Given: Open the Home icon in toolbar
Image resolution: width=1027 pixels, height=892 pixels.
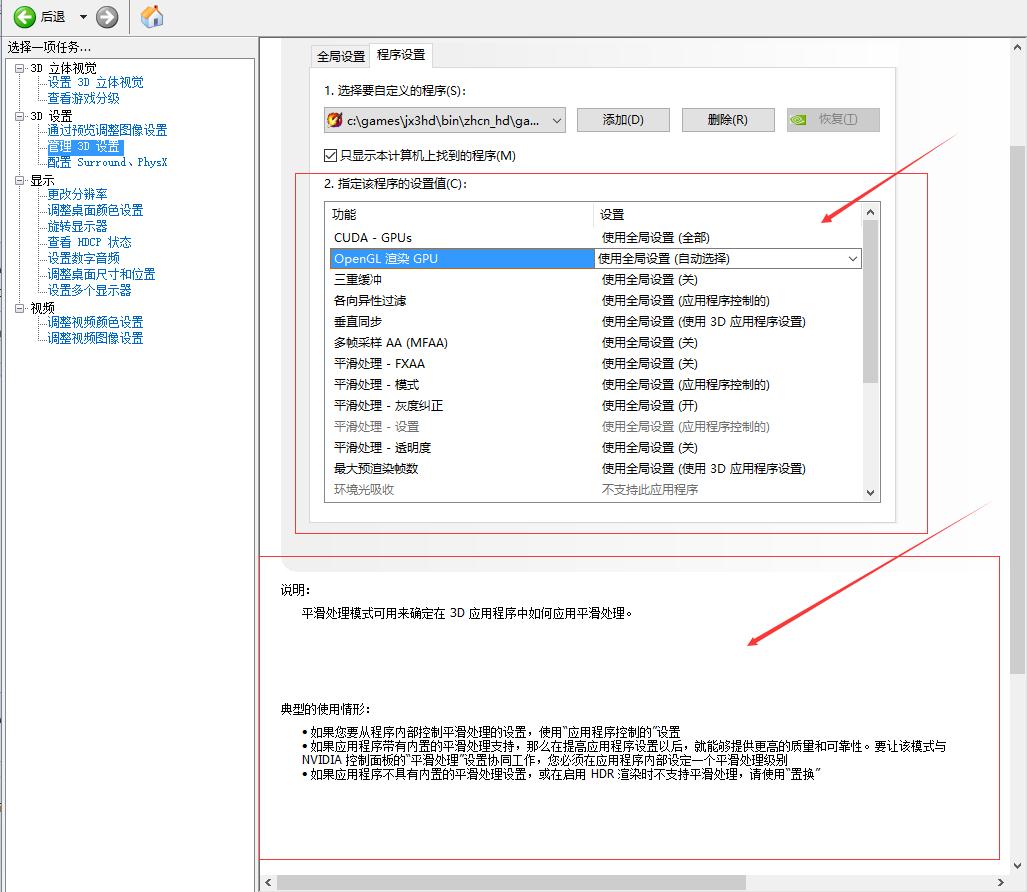Looking at the screenshot, I should pyautogui.click(x=152, y=16).
